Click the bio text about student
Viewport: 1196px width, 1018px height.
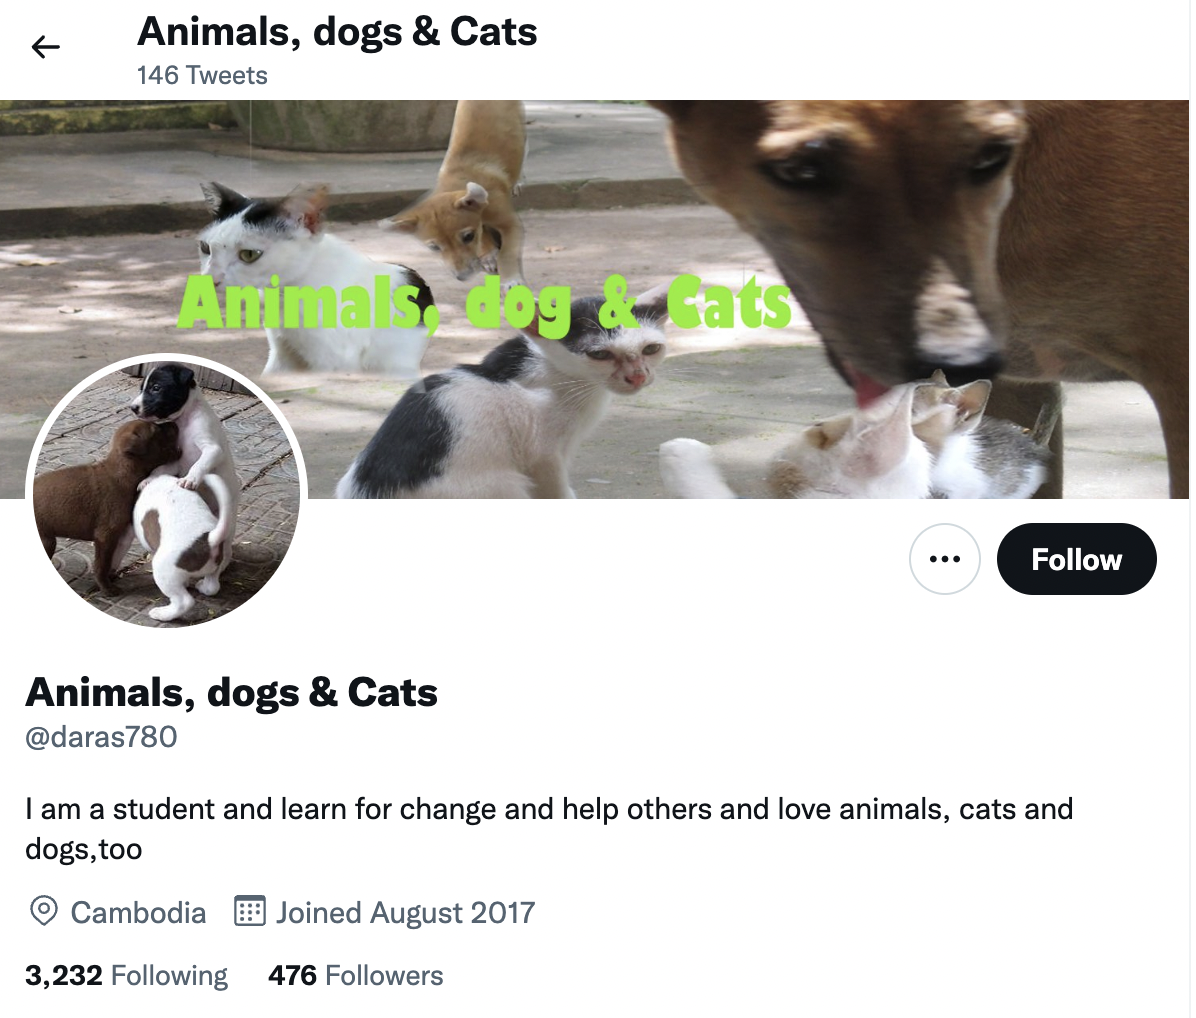click(549, 829)
